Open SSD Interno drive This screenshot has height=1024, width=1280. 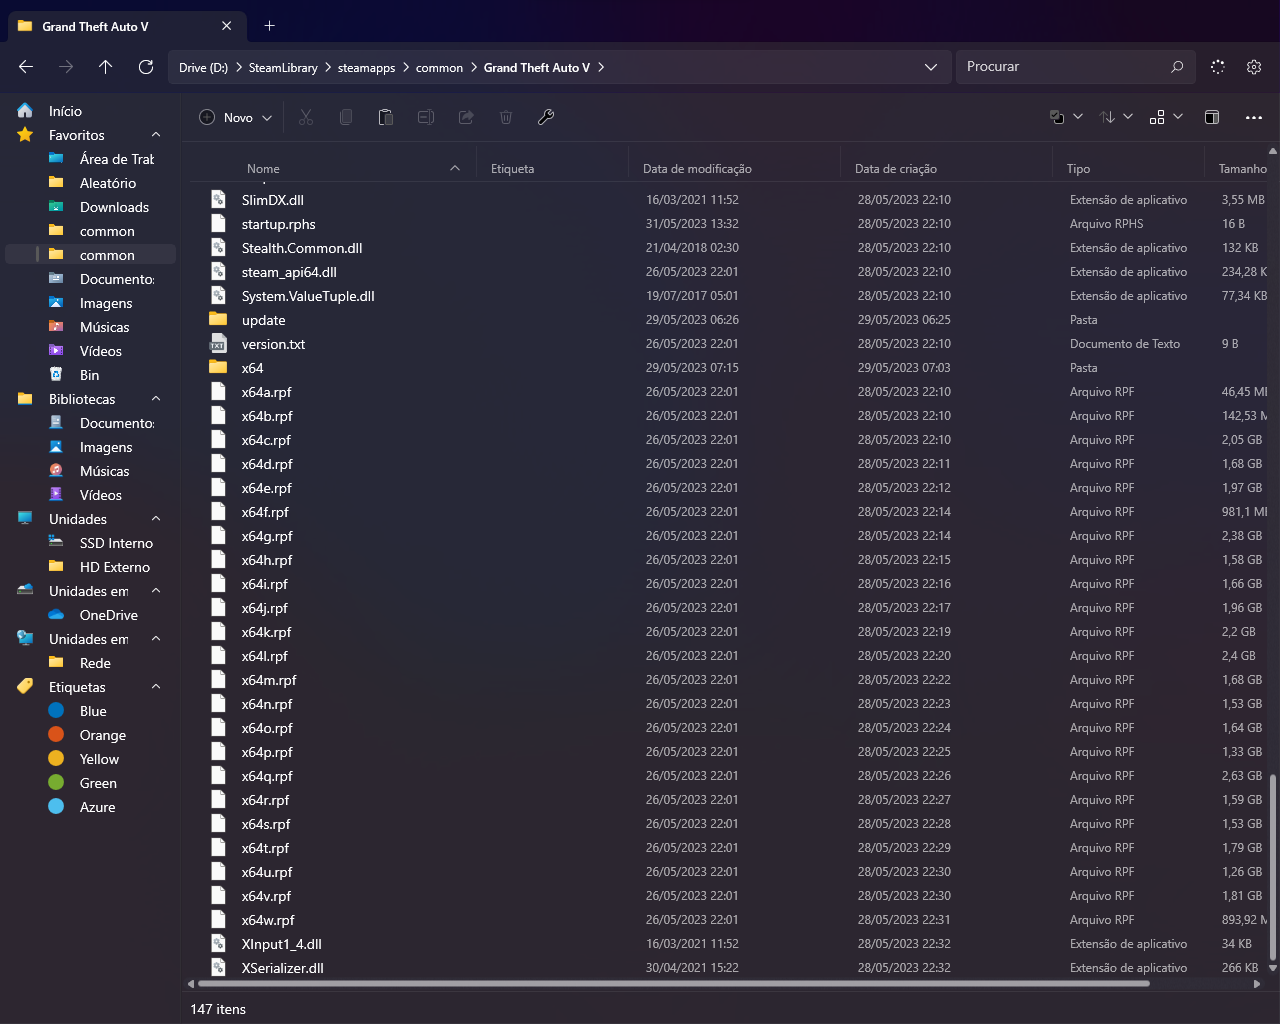116,543
